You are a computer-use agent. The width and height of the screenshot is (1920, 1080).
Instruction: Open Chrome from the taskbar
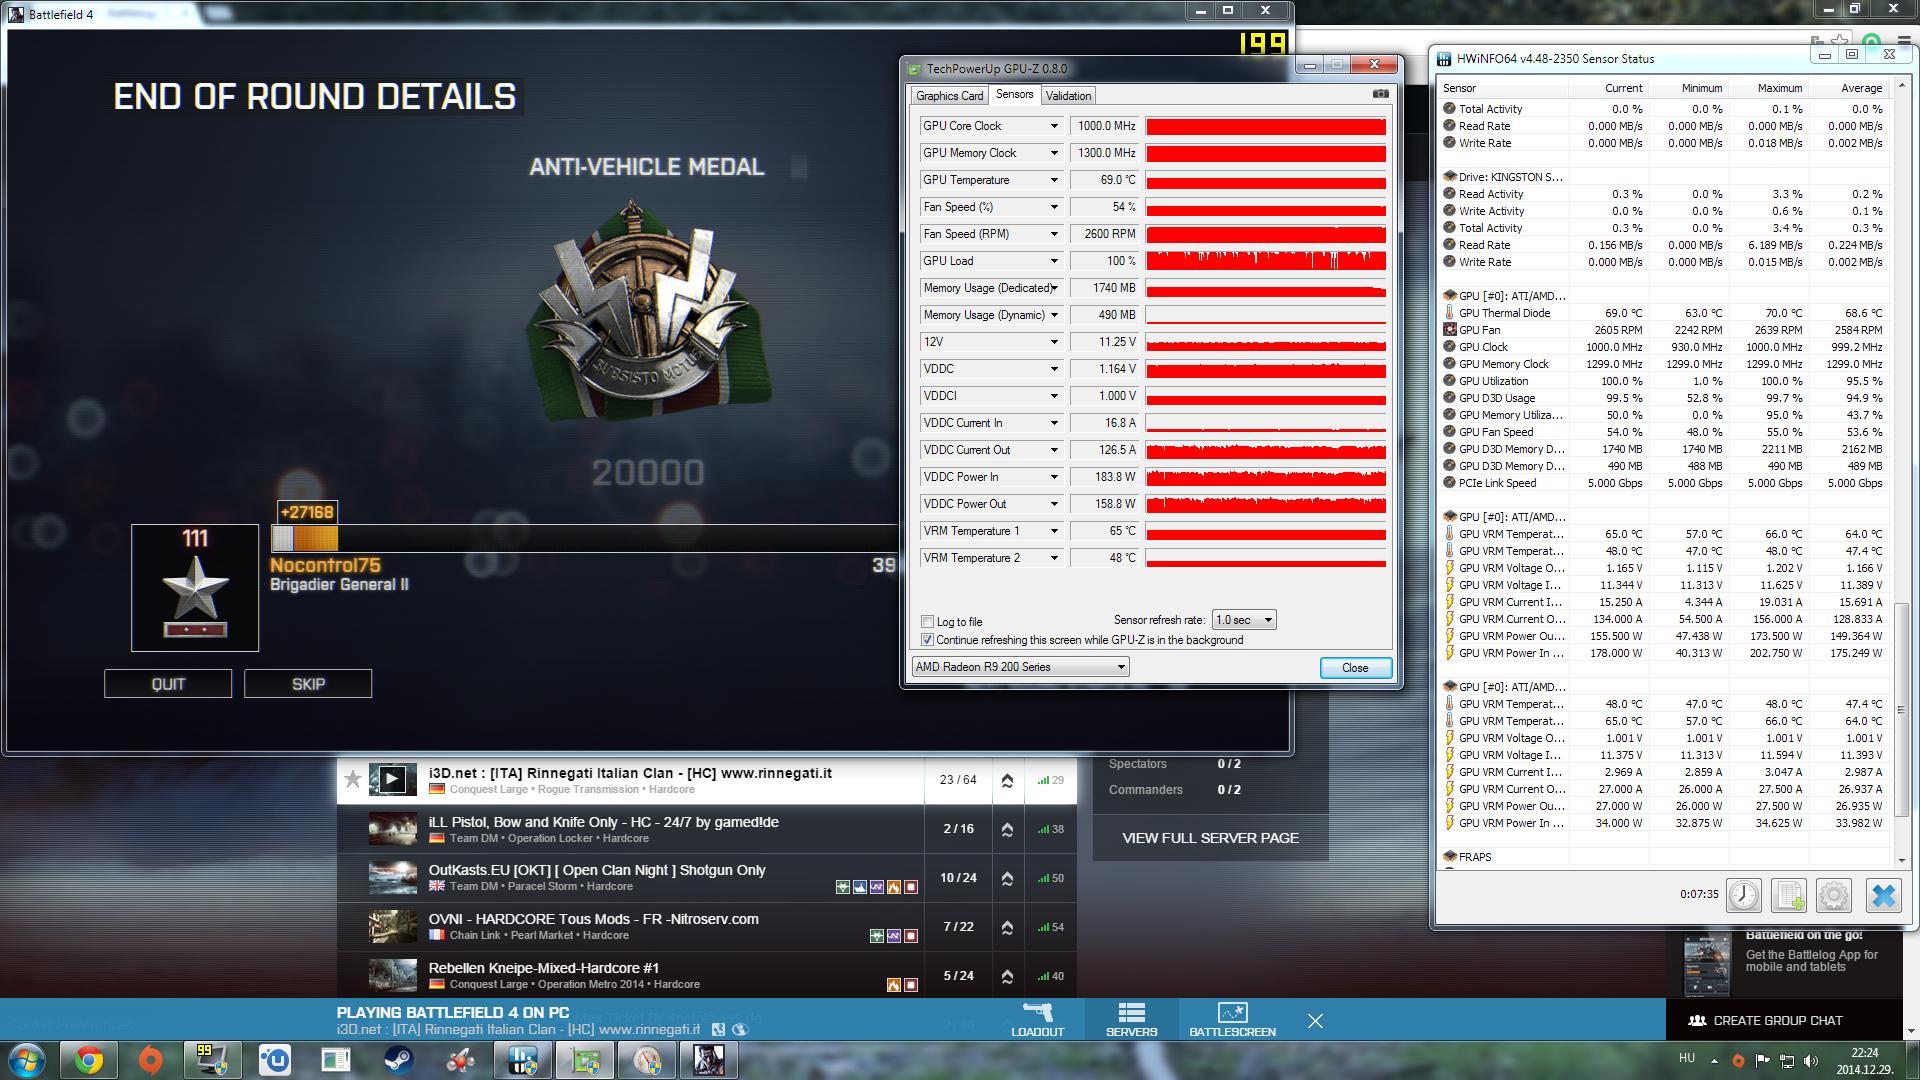pos(88,1060)
